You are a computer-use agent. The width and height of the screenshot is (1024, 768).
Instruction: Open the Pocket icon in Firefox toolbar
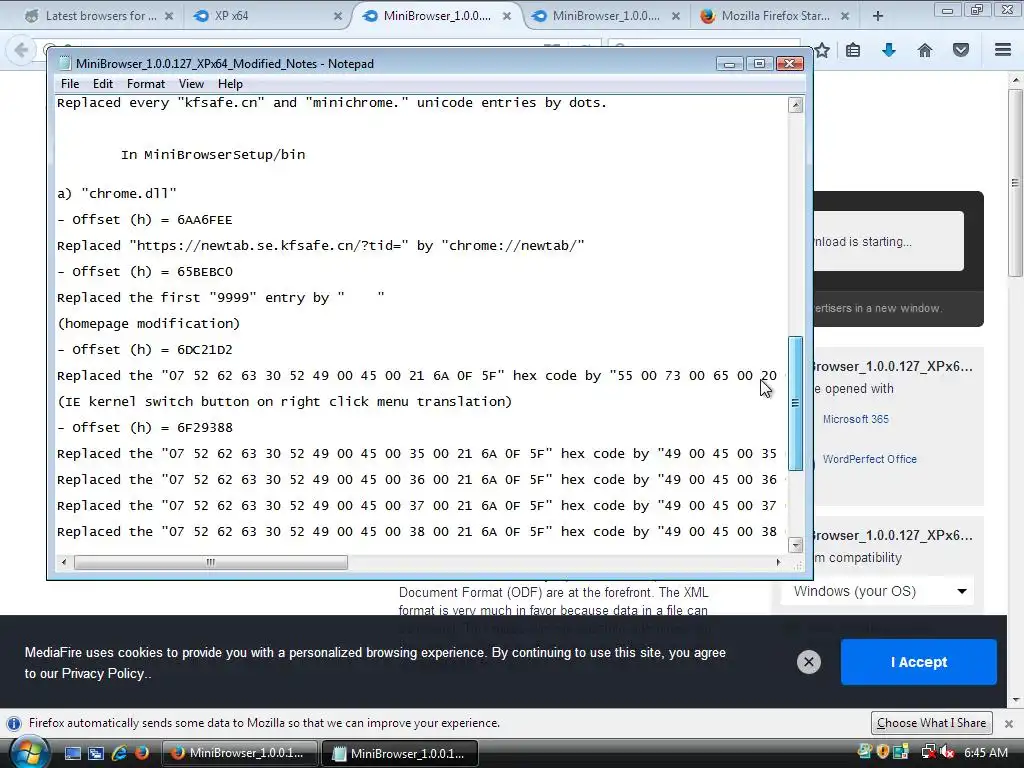961,50
